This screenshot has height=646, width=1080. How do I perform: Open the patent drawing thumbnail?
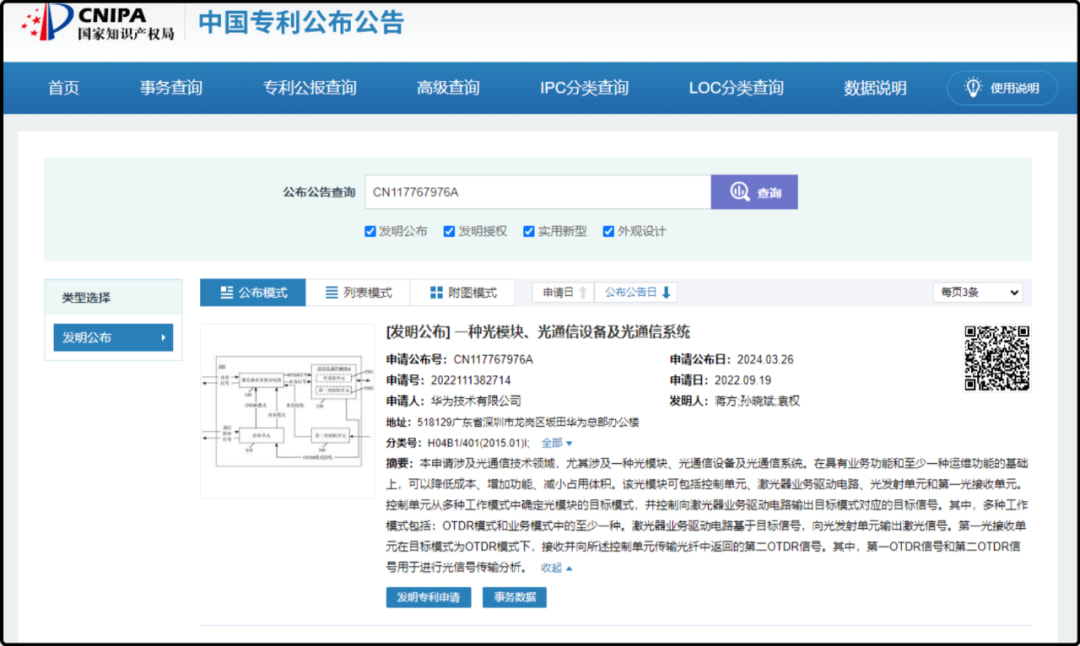click(x=287, y=410)
